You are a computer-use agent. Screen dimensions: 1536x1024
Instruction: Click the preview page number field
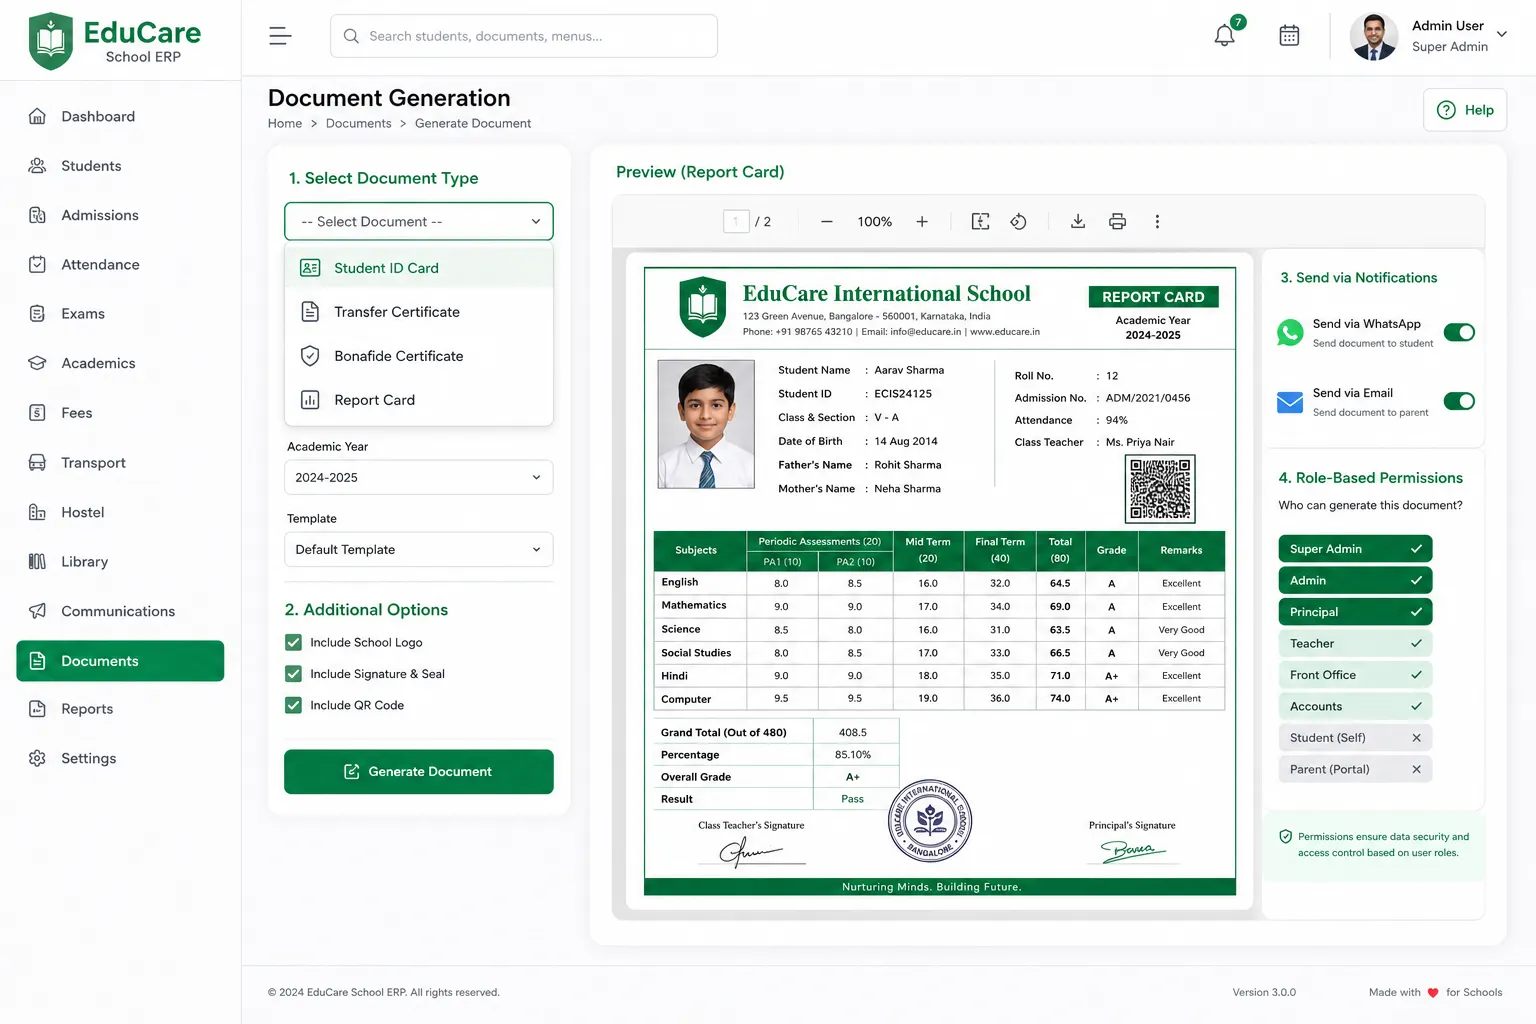coord(736,222)
